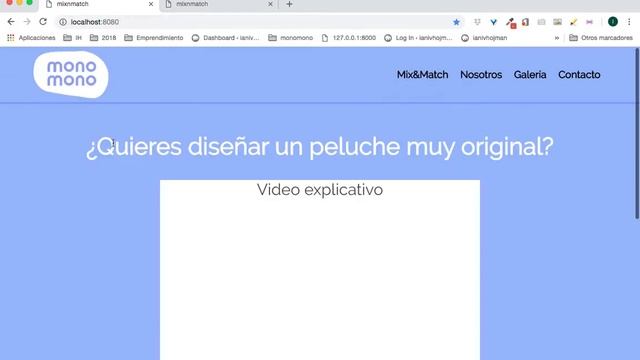Click the heading '¿Quieres diseñar un peluche muy original?'

pyautogui.click(x=320, y=147)
